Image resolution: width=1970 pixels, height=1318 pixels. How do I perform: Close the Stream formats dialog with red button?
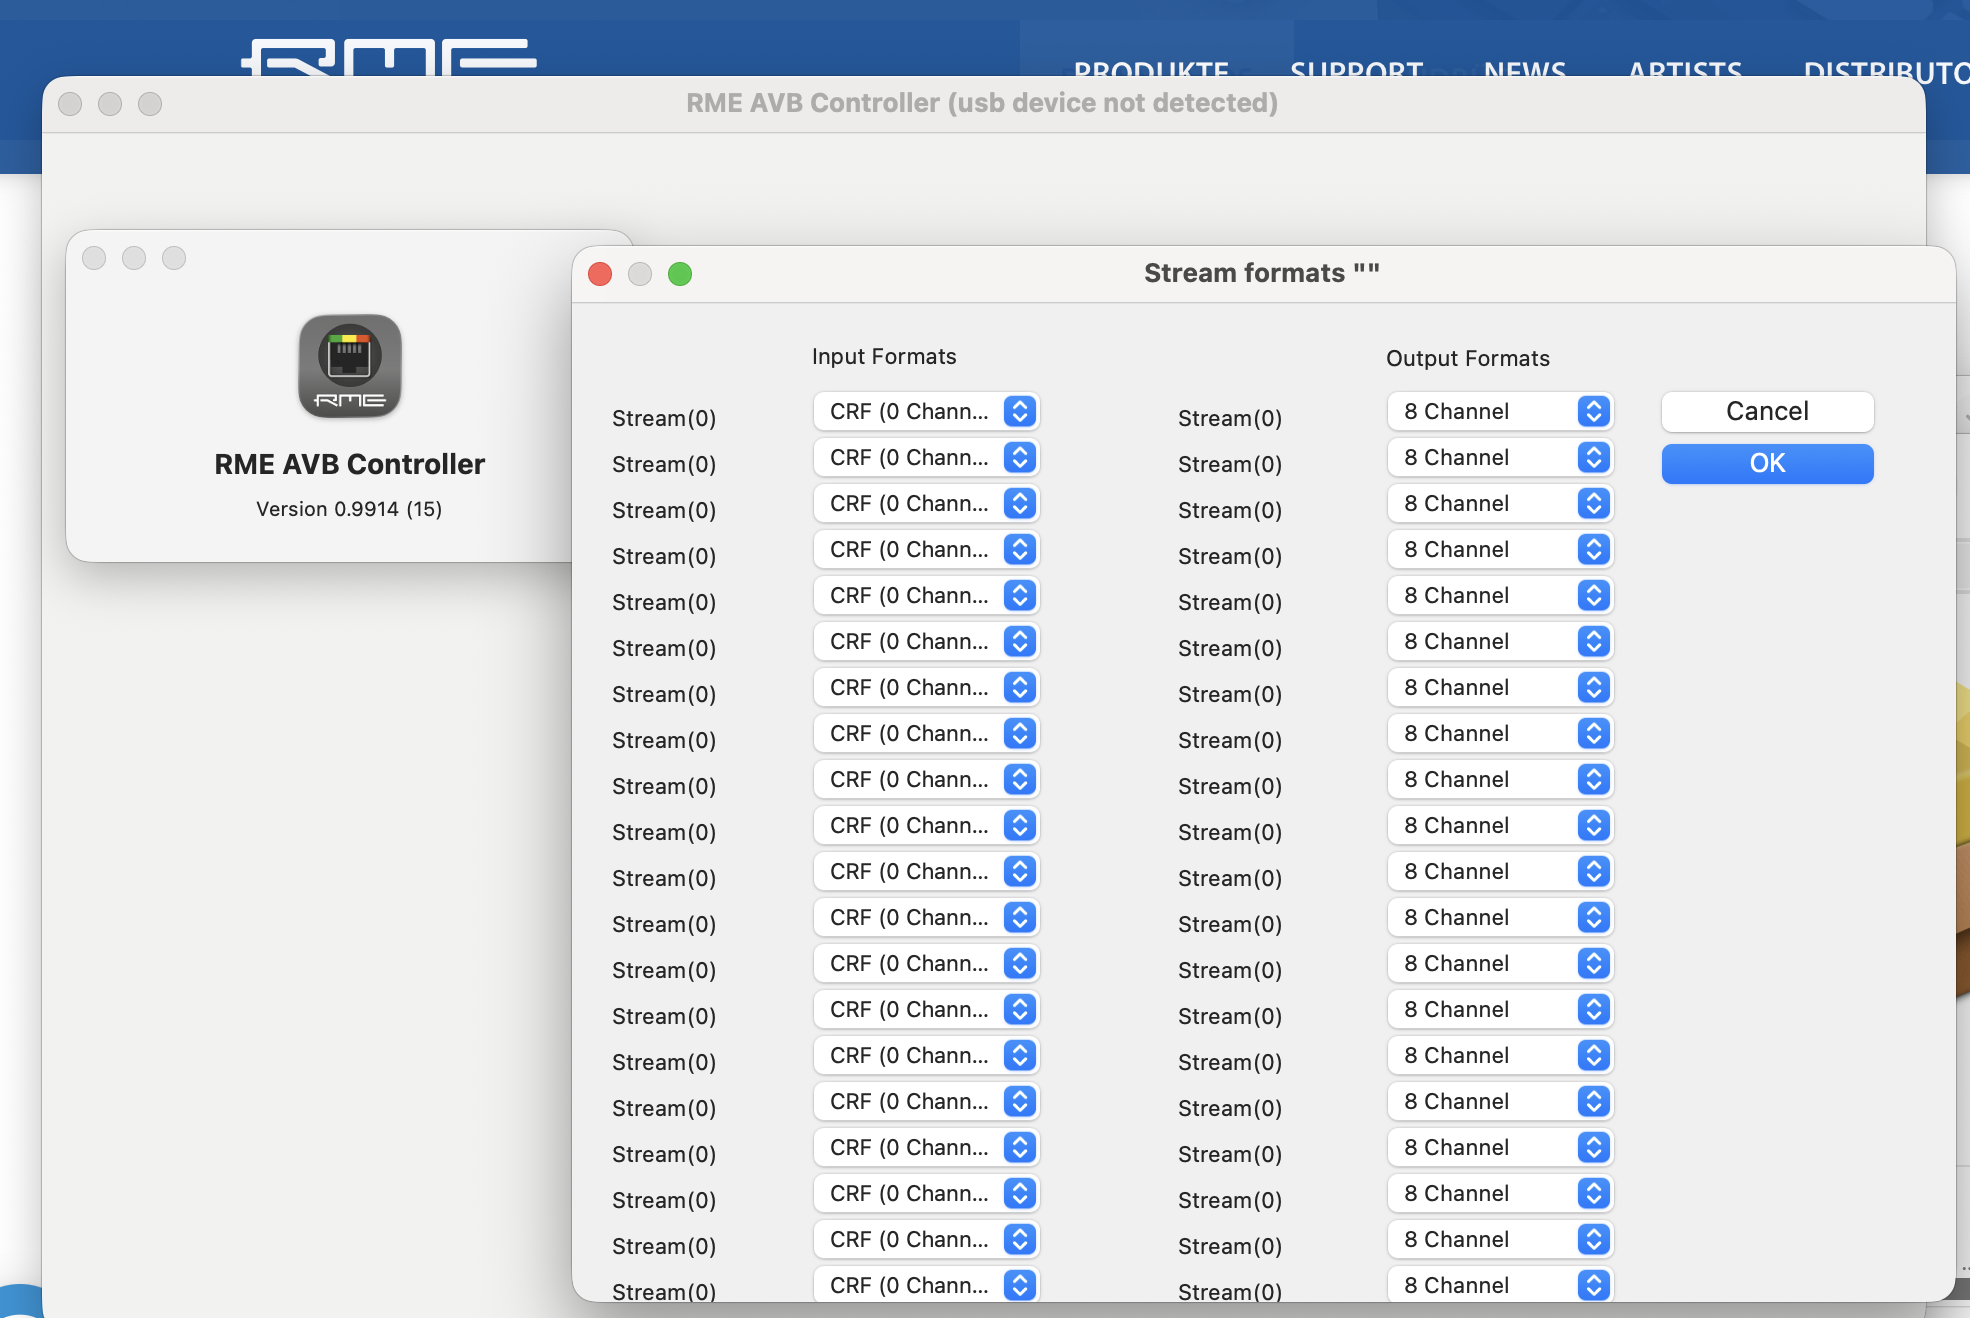tap(600, 274)
